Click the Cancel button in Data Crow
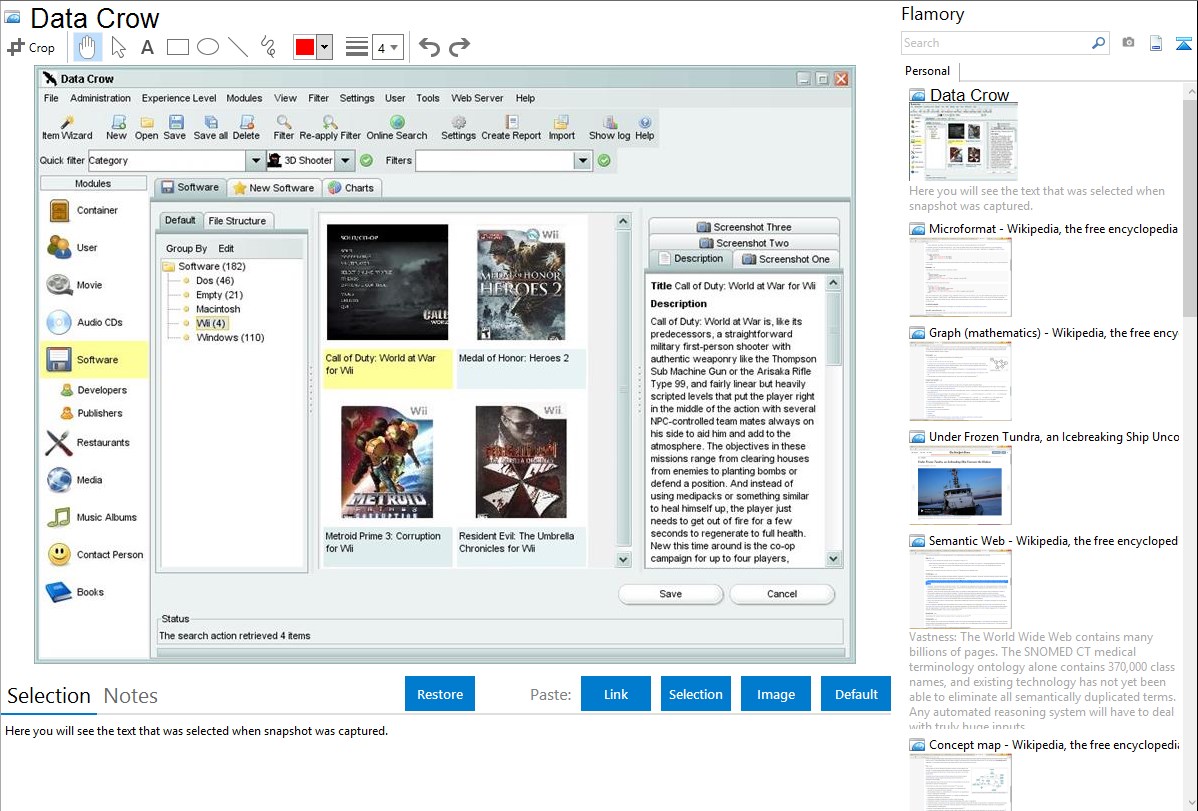Screen dimensions: 1198x811 point(782,594)
